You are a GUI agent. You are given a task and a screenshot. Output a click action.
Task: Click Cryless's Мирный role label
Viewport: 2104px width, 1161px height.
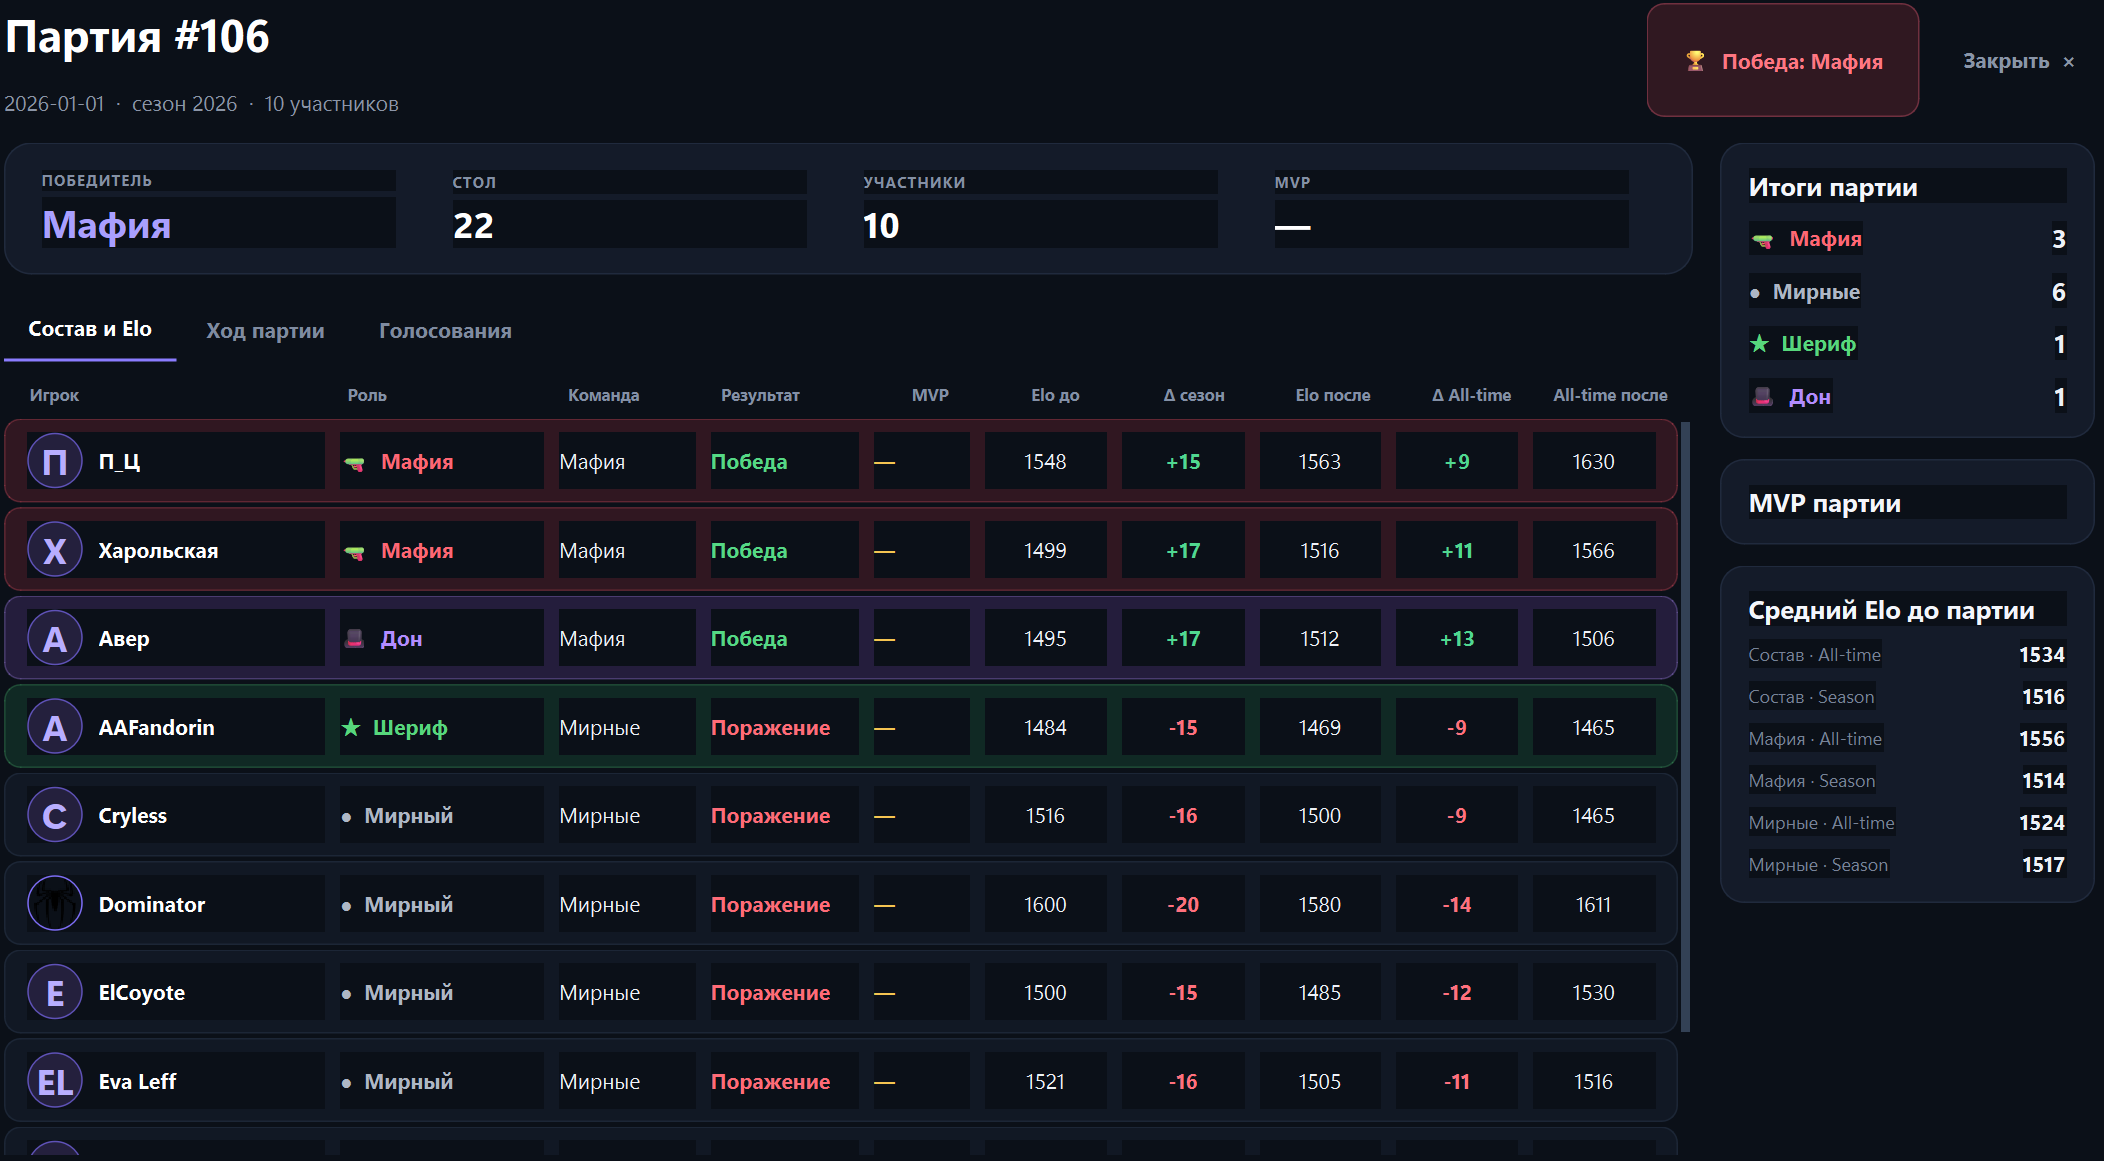408,815
